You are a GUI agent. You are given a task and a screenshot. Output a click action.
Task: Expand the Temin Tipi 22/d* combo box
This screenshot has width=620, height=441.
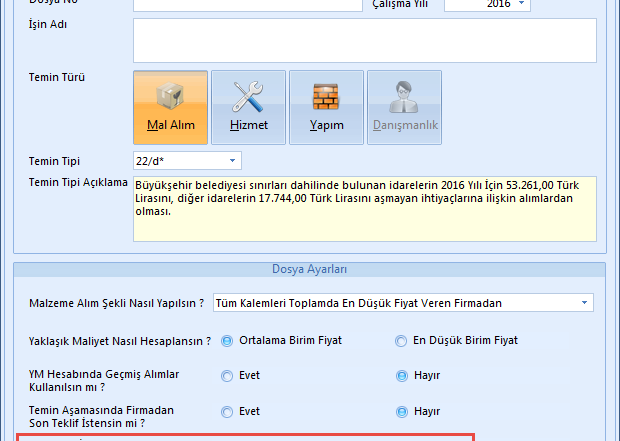pyautogui.click(x=233, y=160)
